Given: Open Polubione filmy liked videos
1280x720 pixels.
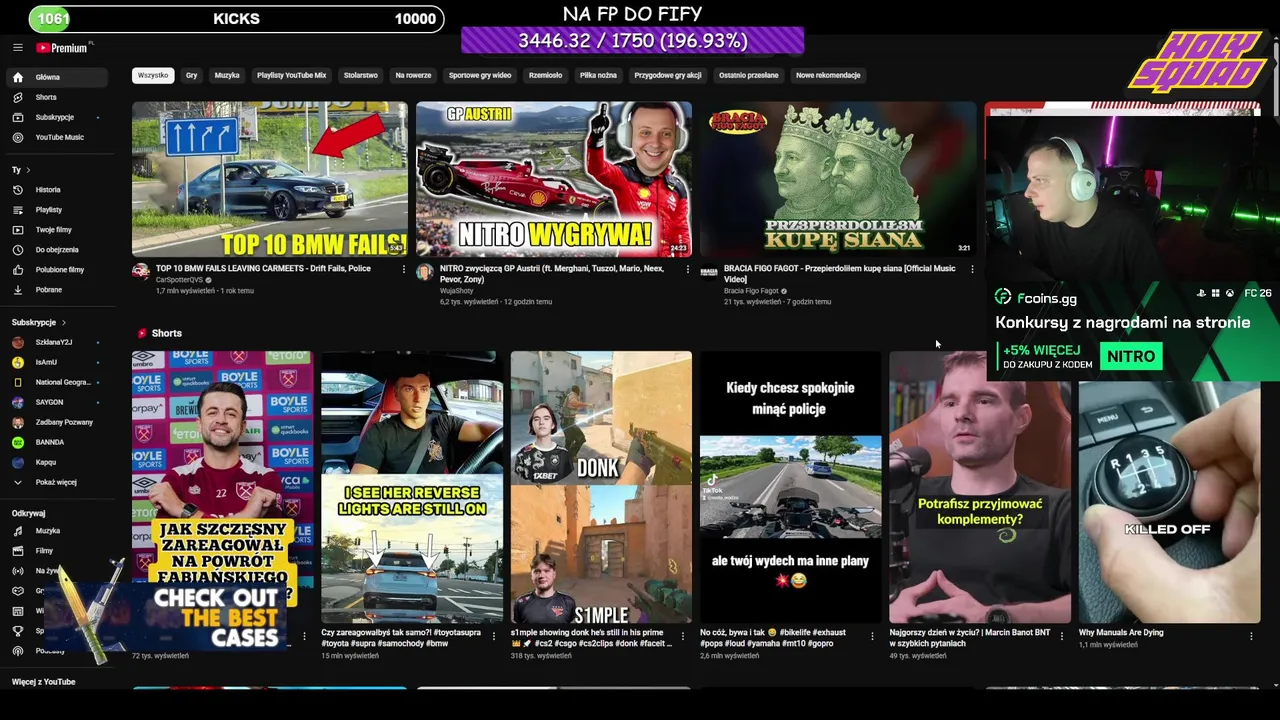Looking at the screenshot, I should click(56, 269).
